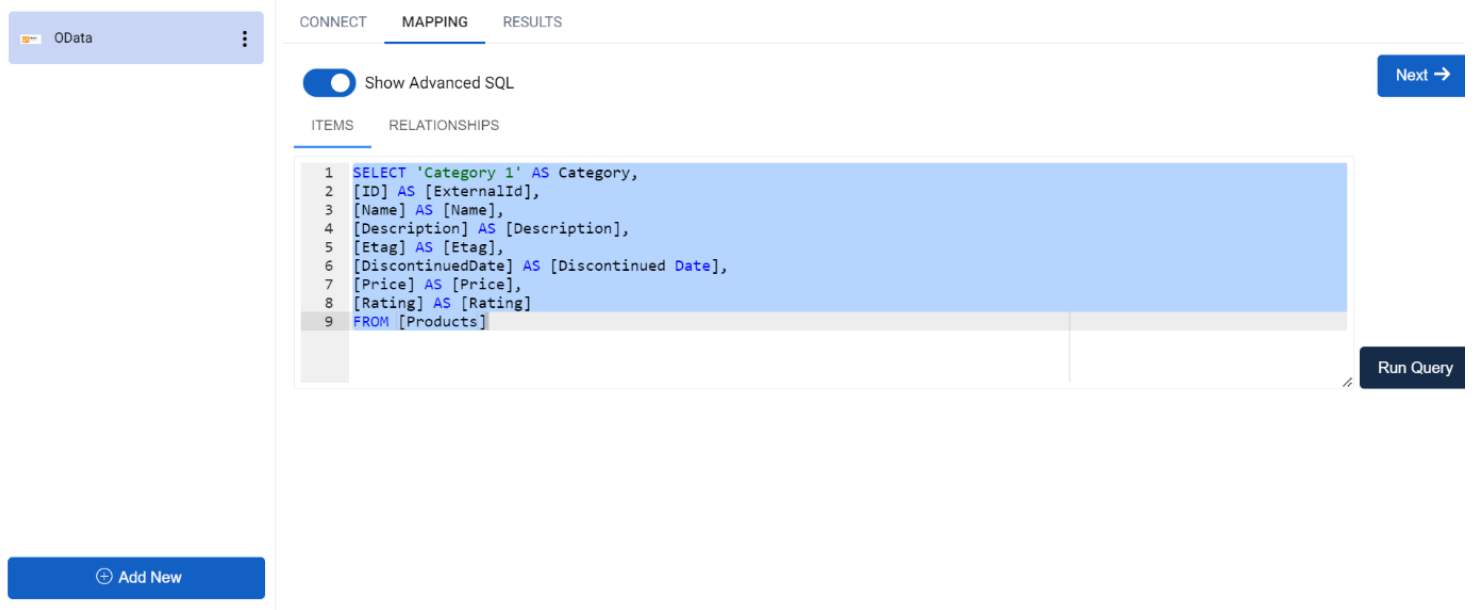Screen dimensions: 1478x610
Task: Disable the Show Advanced SQL toggle
Action: click(329, 83)
